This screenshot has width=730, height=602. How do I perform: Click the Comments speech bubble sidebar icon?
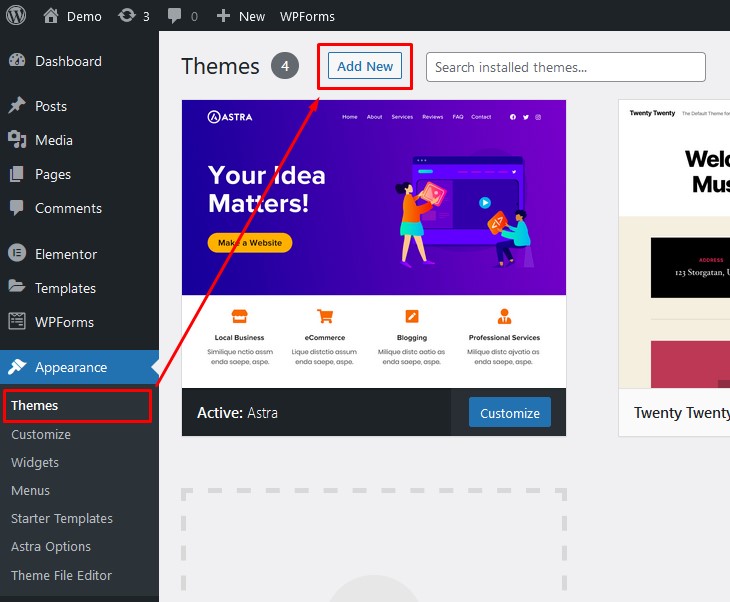[x=17, y=208]
